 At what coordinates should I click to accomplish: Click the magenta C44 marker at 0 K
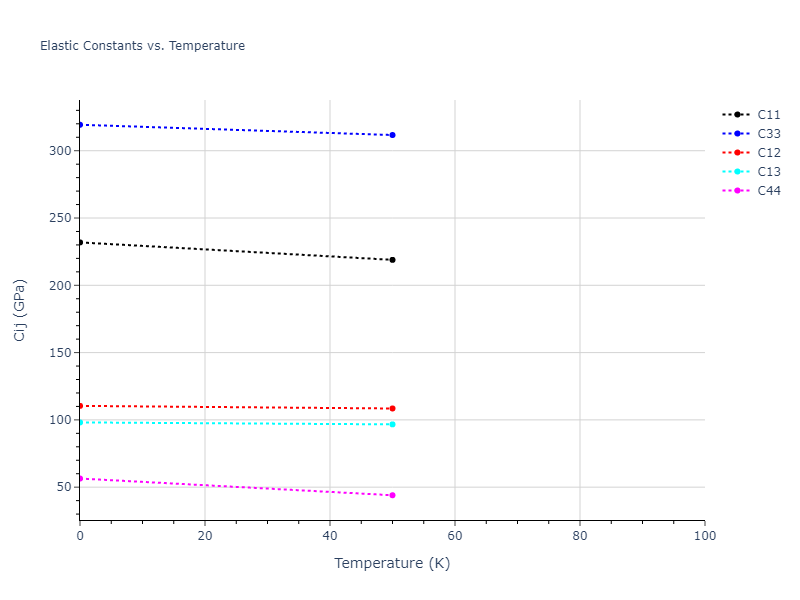pos(80,478)
